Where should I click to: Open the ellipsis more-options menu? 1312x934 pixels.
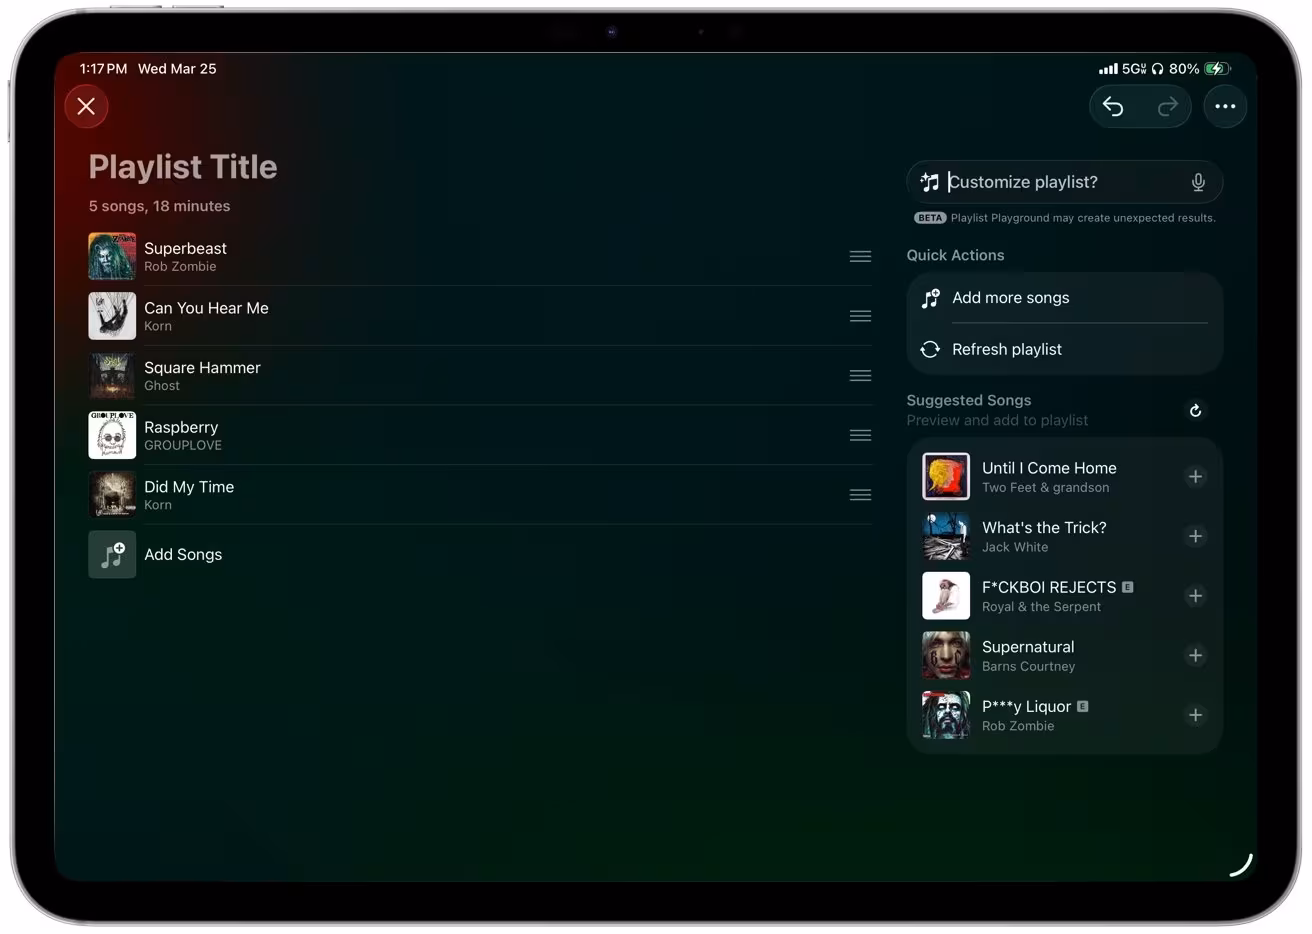[1225, 106]
